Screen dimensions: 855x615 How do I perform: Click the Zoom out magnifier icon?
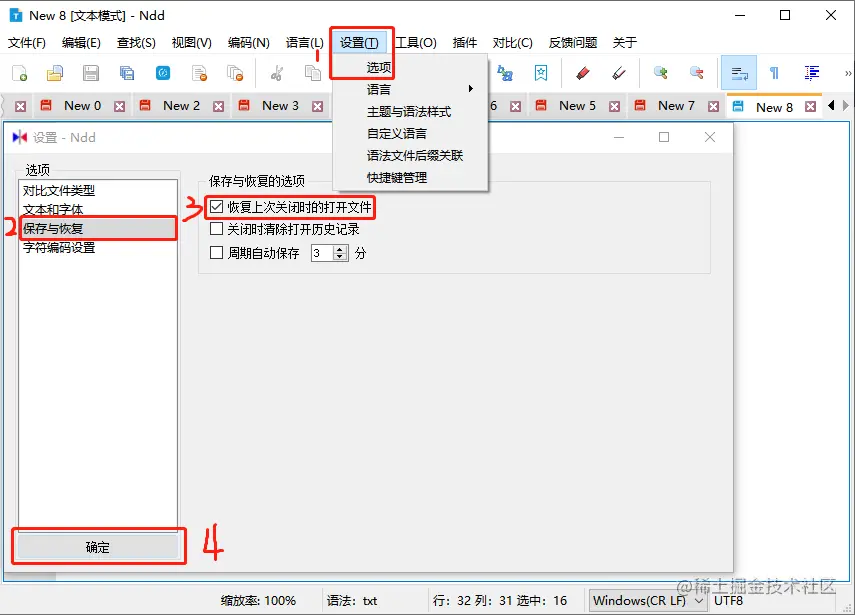(x=697, y=73)
